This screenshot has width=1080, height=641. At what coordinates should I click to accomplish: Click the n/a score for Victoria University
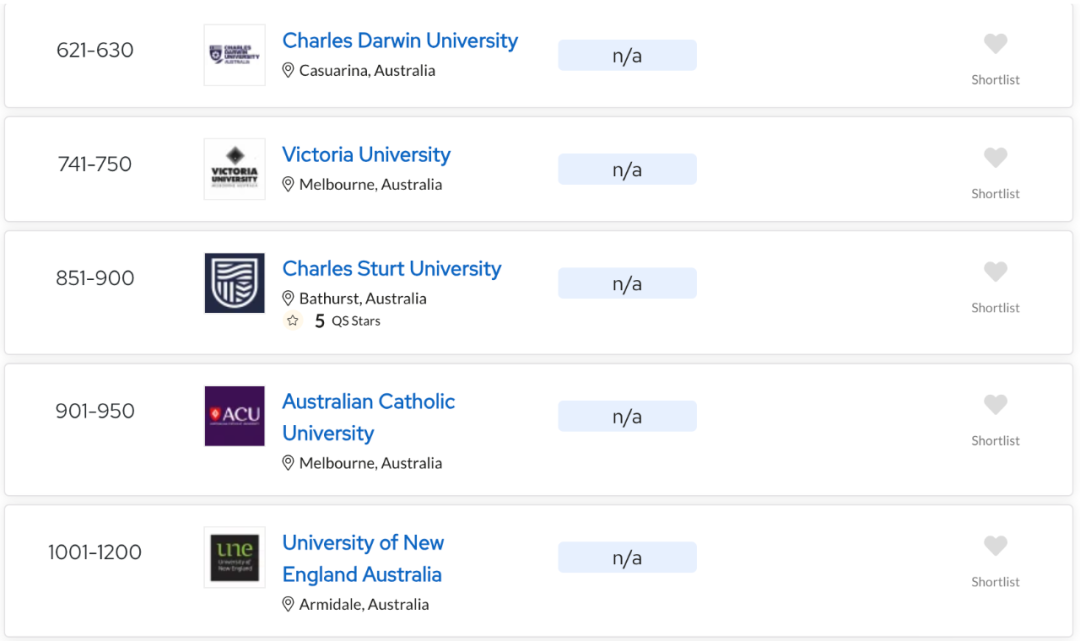627,169
